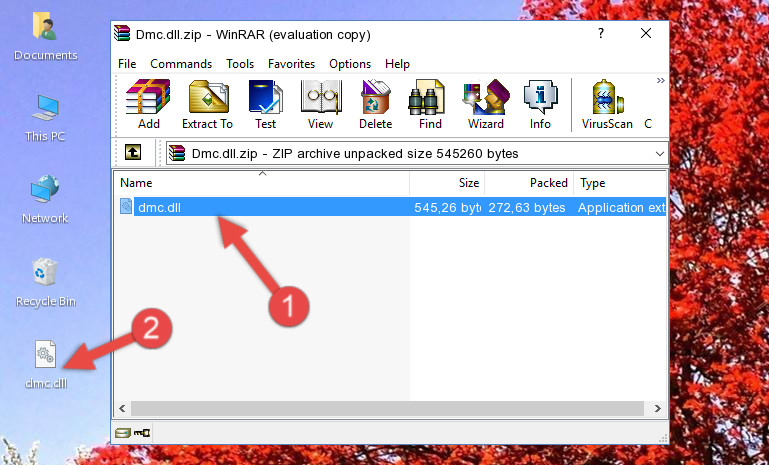
Task: Select the Documents desktop icon
Action: [x=45, y=37]
